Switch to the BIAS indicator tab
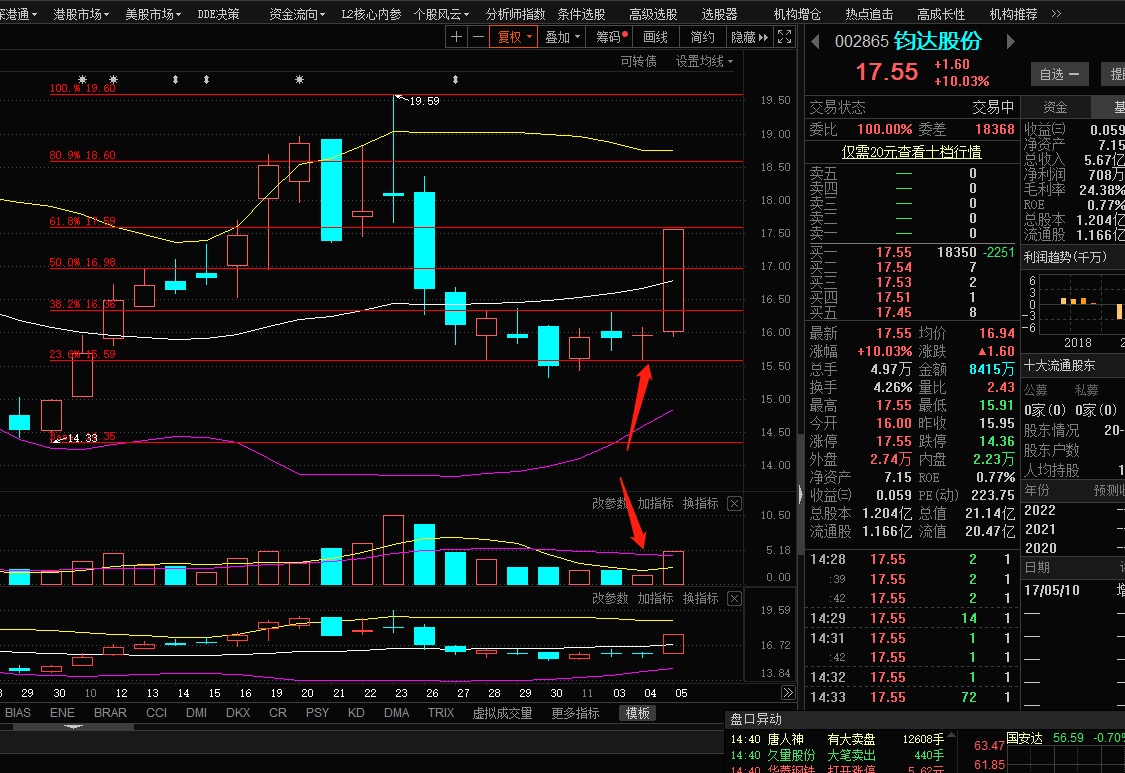1125x773 pixels. pos(18,713)
